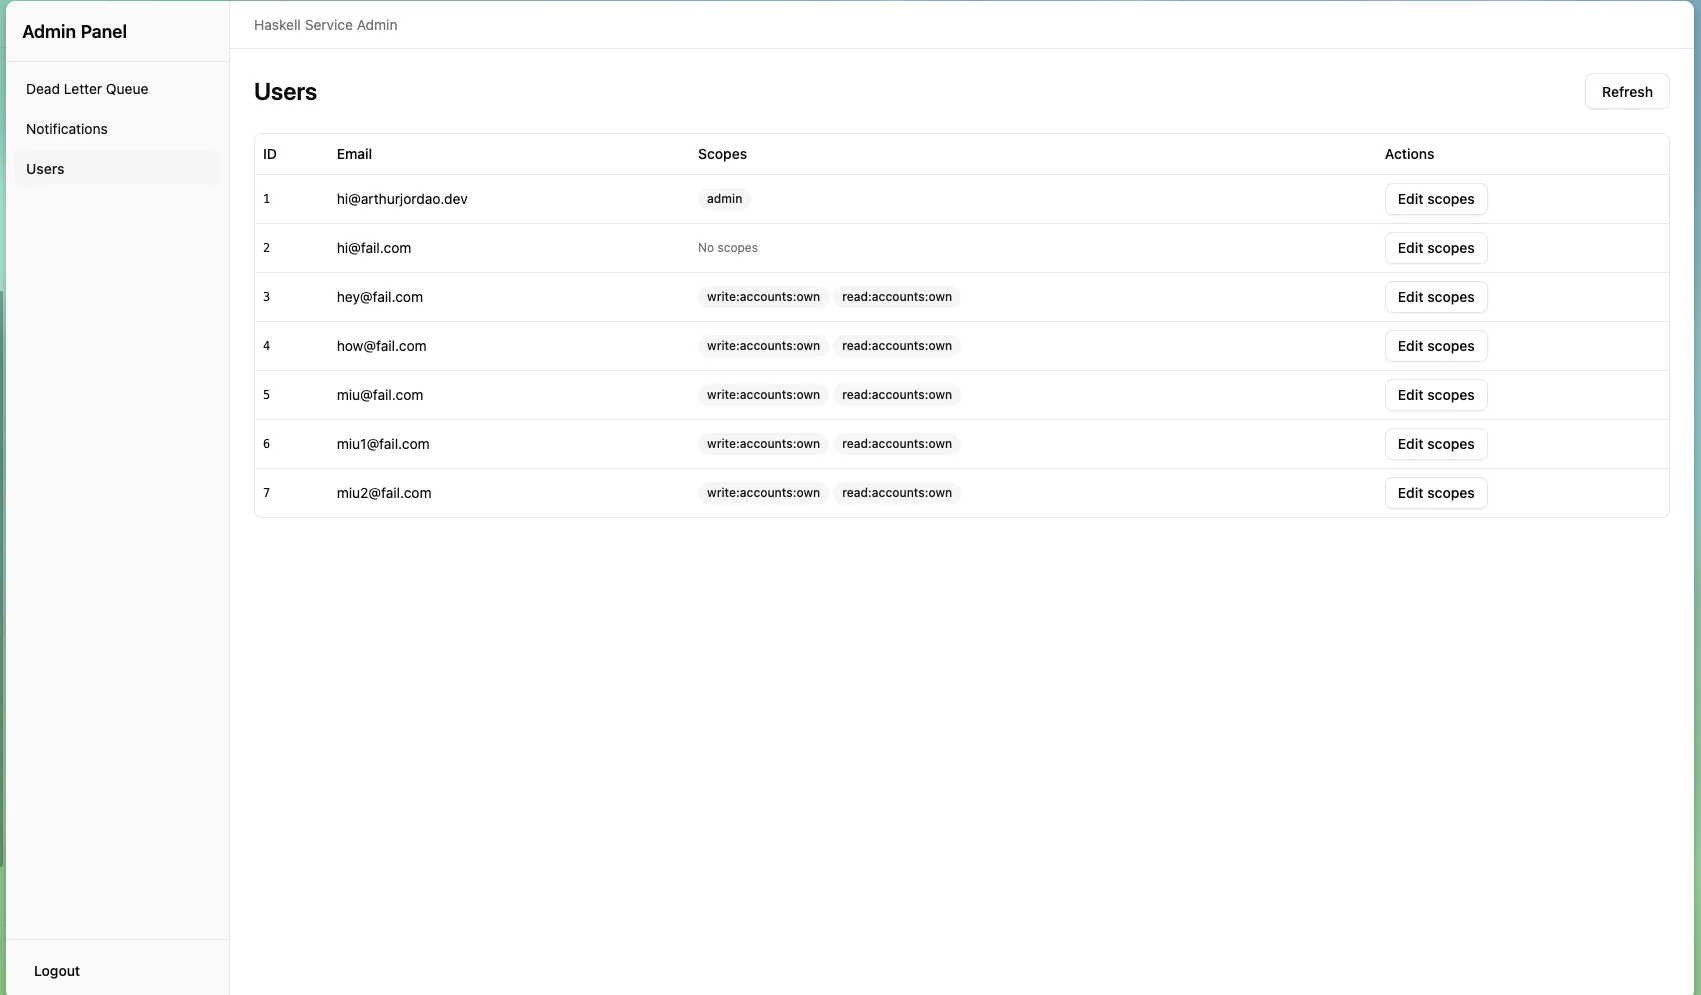Edit scopes for hi@fail.com
This screenshot has width=1701, height=995.
coord(1436,248)
